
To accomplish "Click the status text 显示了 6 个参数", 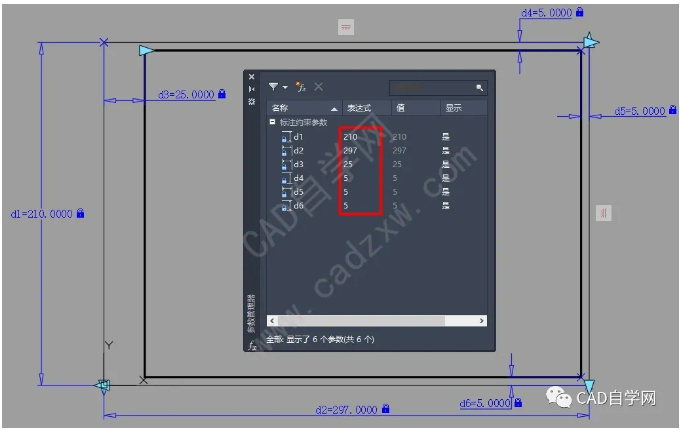I will 330,340.
